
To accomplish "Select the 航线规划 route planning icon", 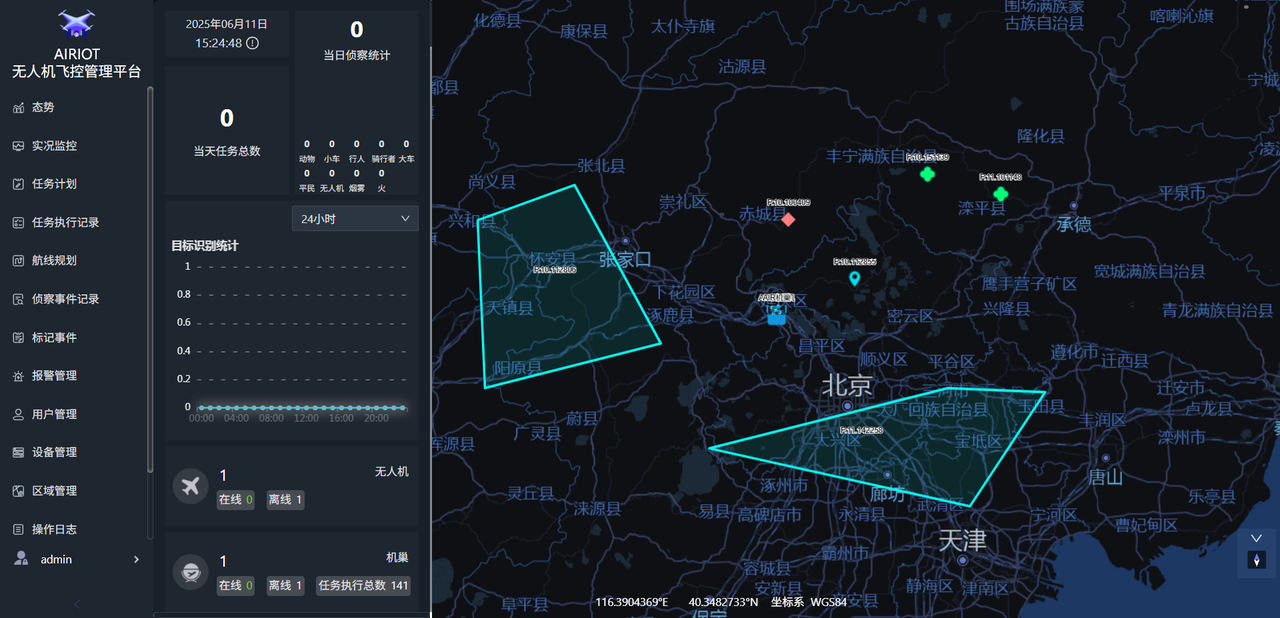I will (18, 261).
